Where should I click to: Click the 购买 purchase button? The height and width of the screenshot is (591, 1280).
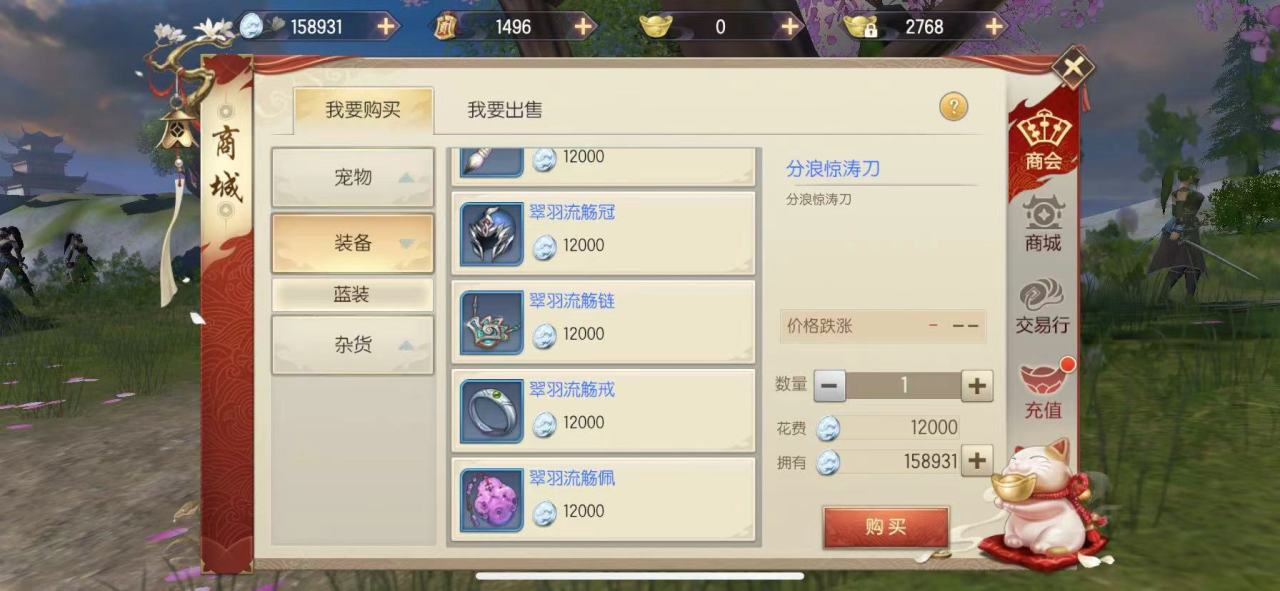[885, 527]
